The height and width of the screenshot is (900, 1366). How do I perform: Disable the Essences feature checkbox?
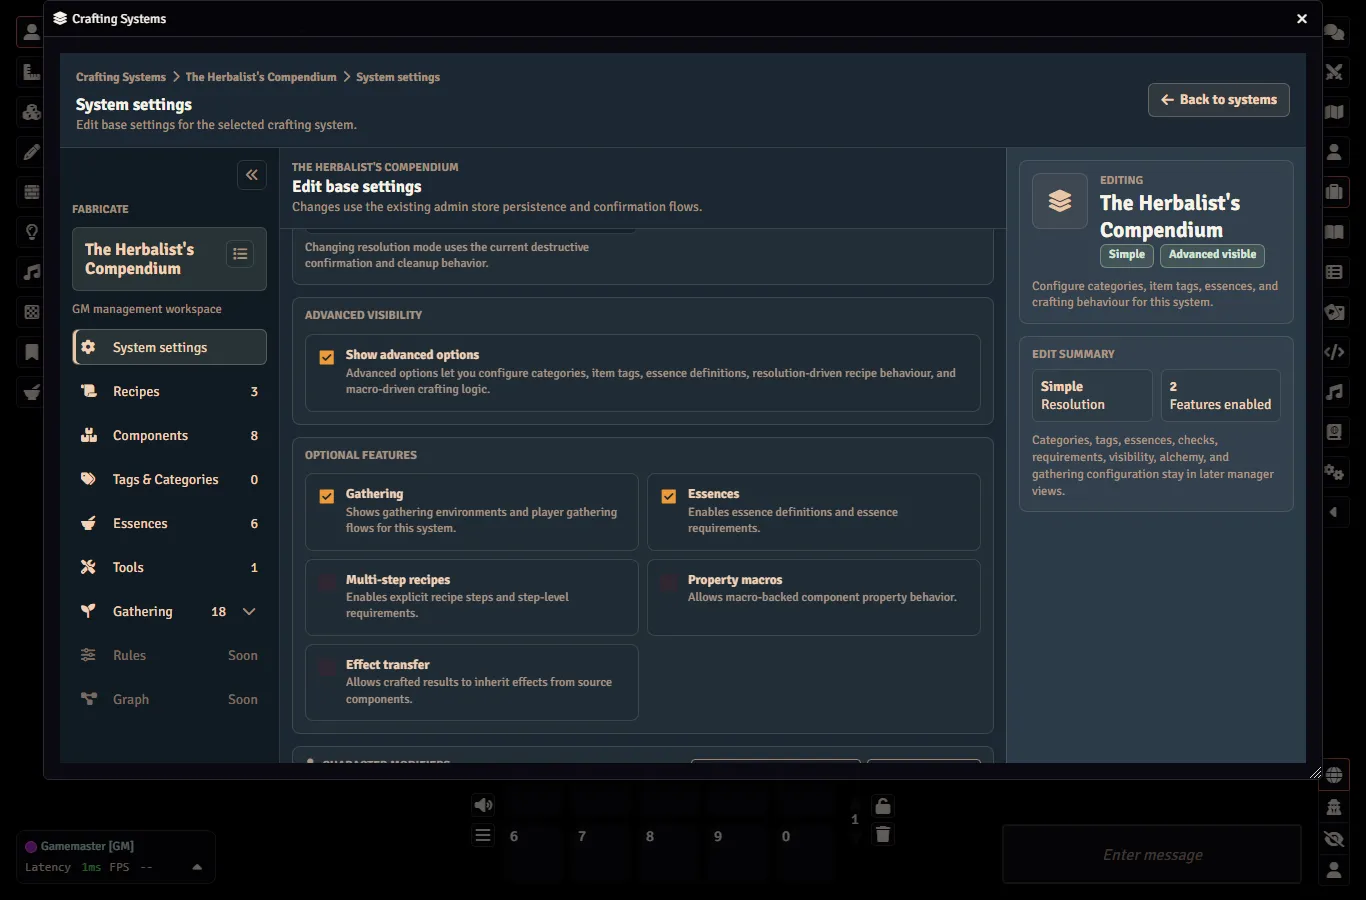[x=669, y=496]
